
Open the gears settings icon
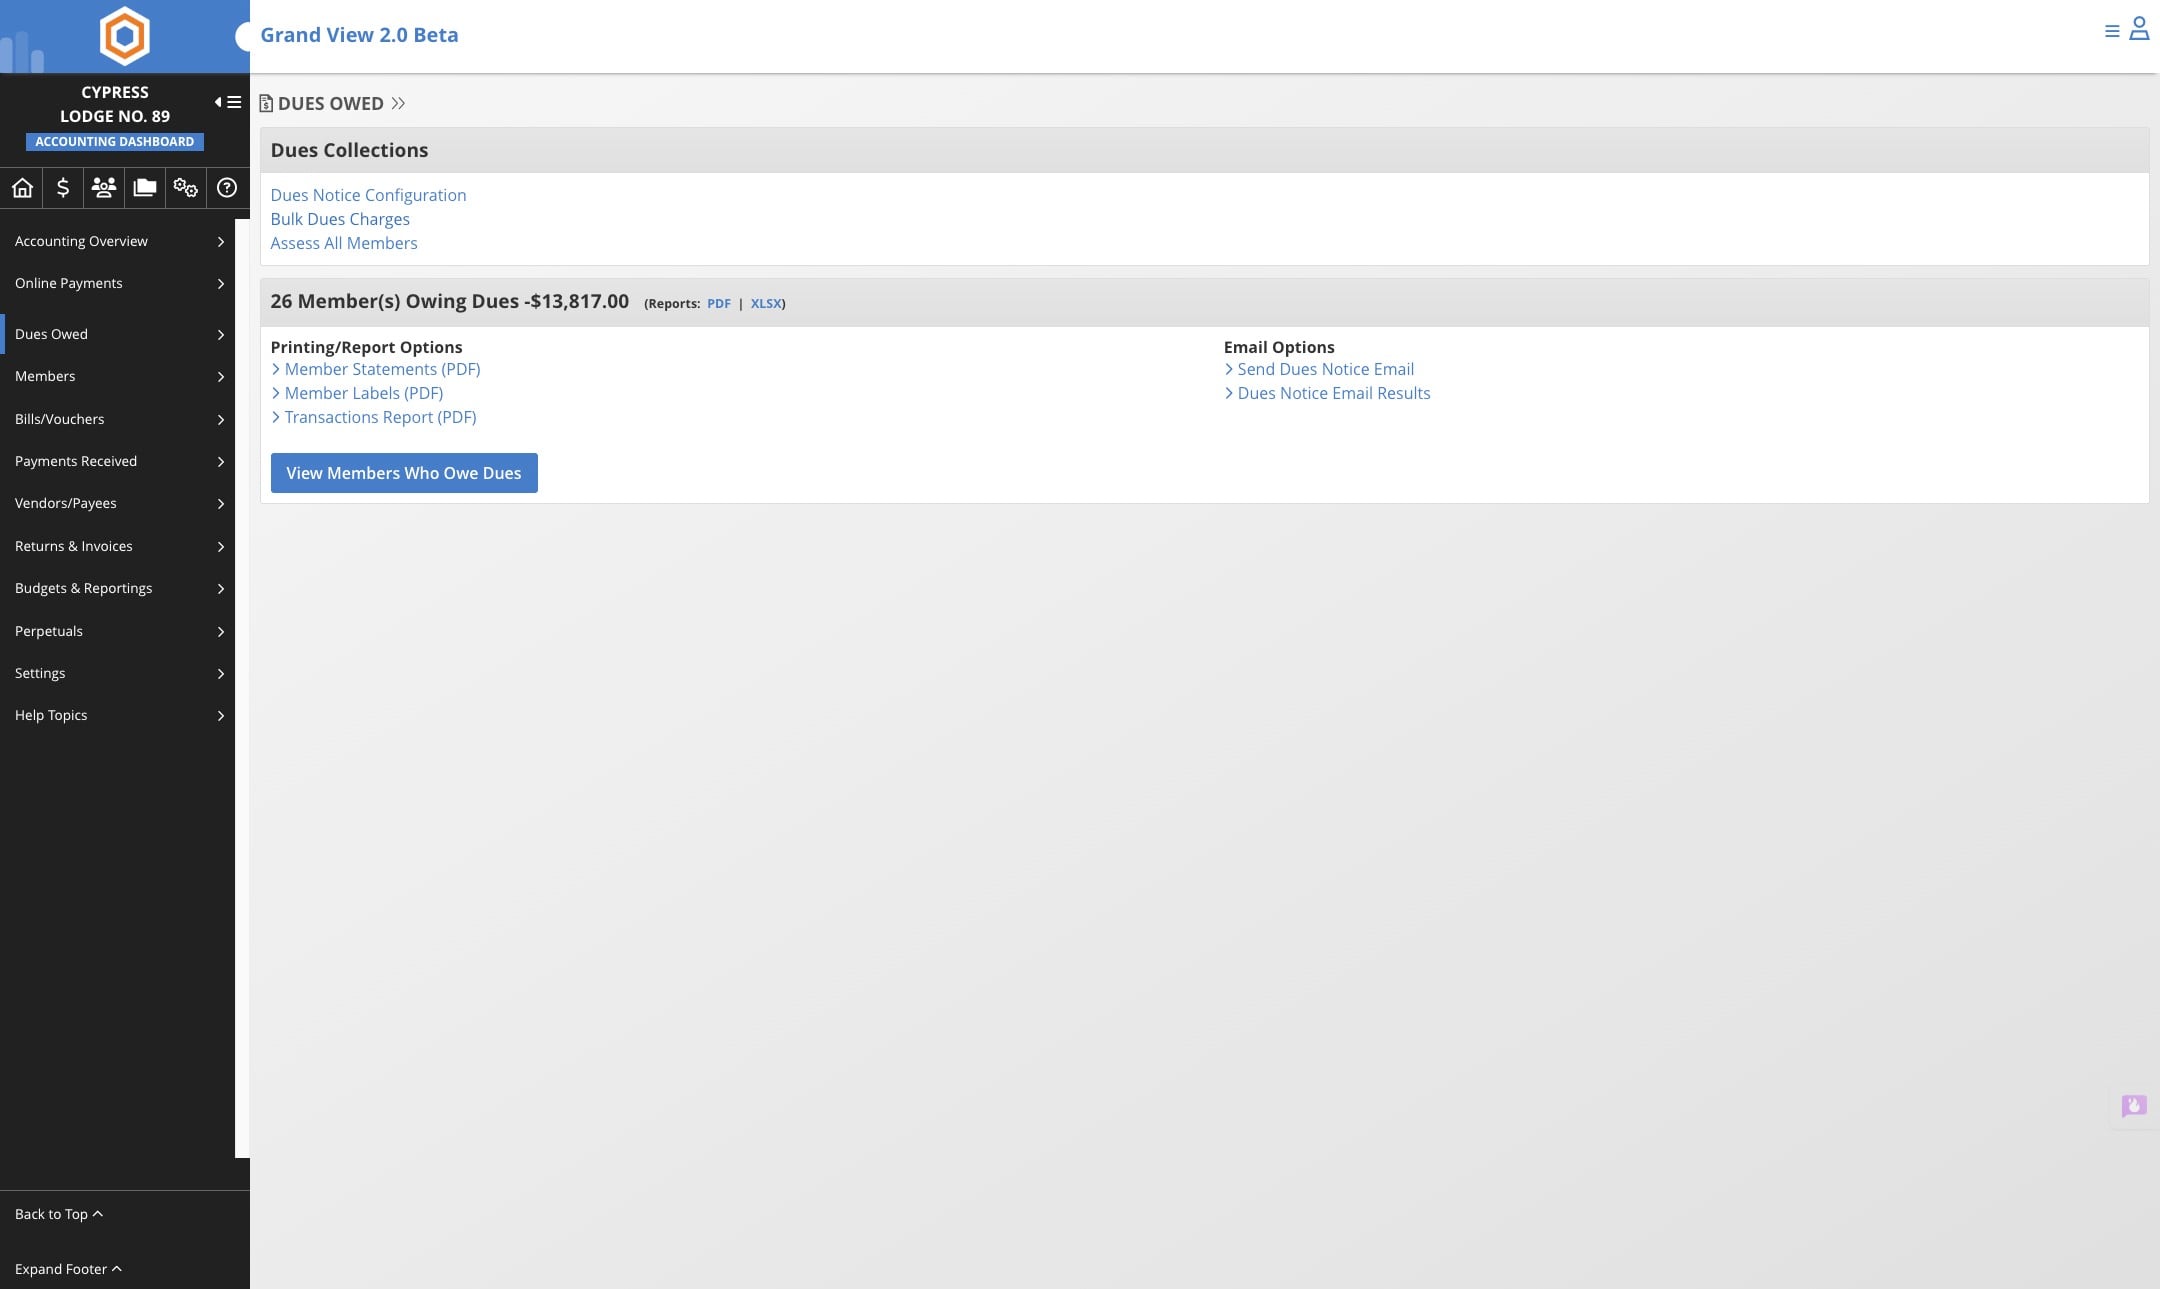tap(185, 188)
